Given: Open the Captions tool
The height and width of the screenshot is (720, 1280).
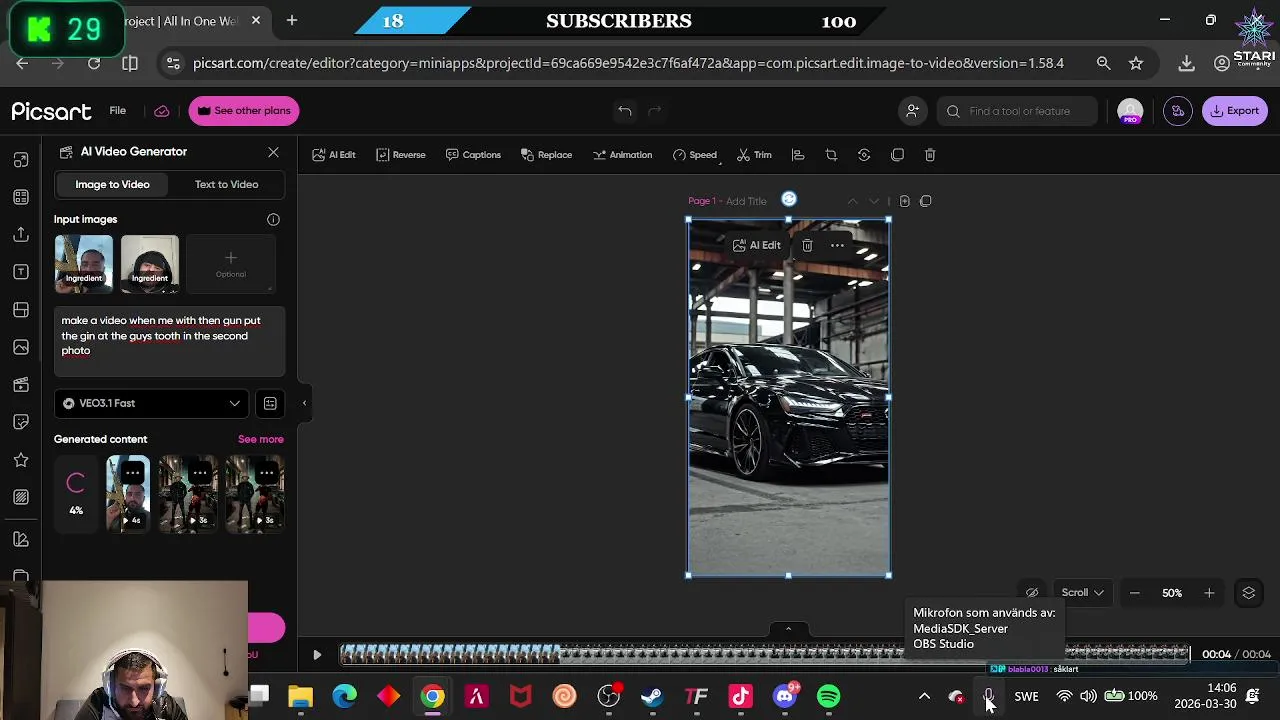Looking at the screenshot, I should [x=473, y=155].
